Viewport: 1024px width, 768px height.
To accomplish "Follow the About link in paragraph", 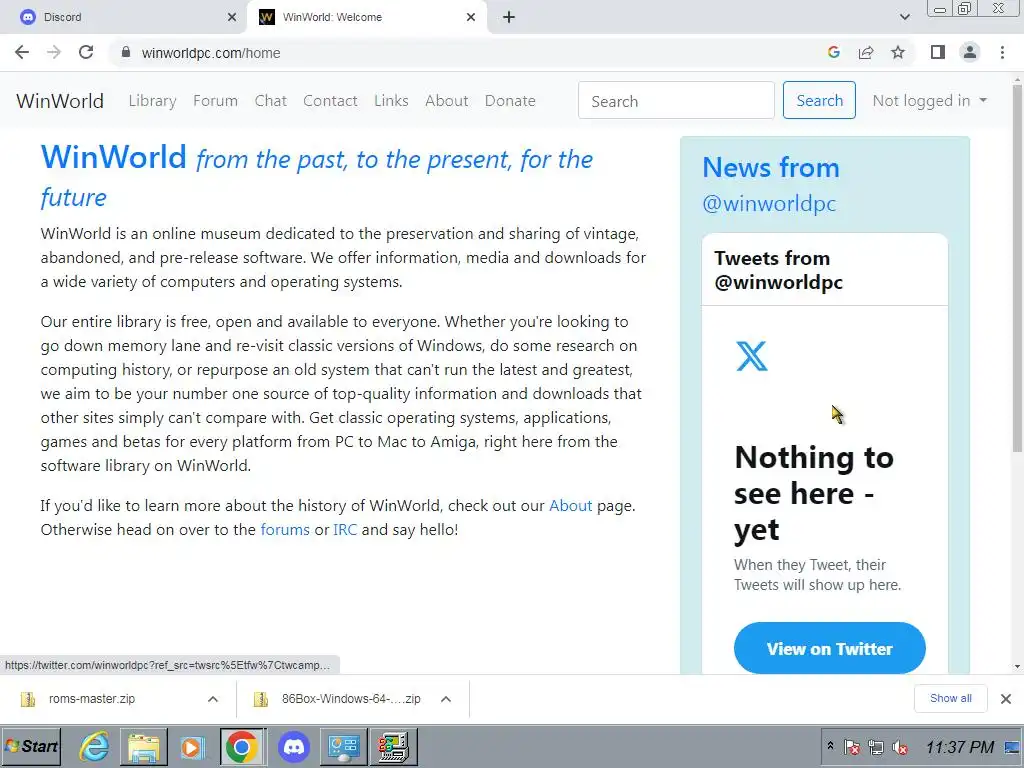I will click(570, 505).
